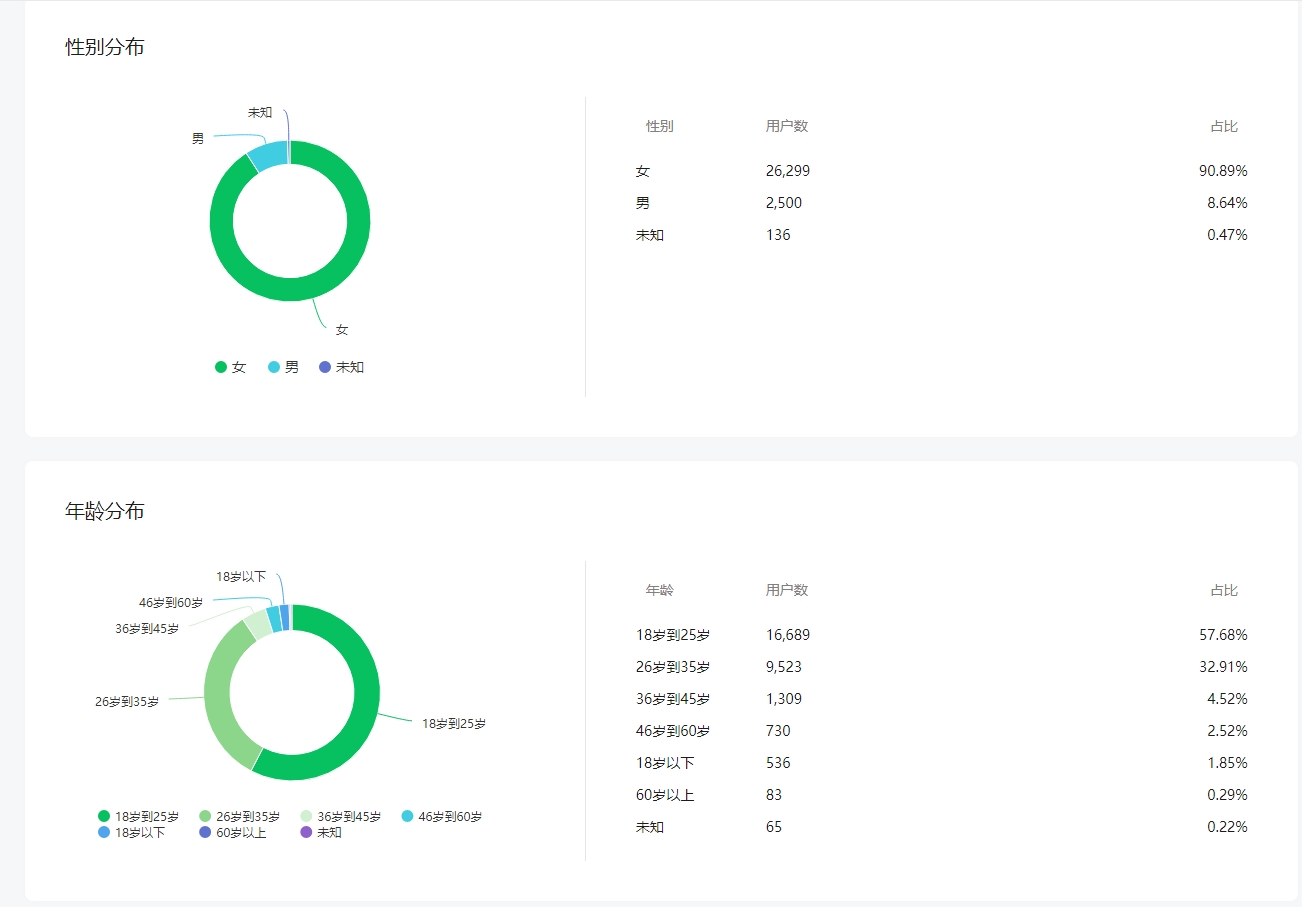This screenshot has width=1302, height=907.
Task: Select the 未知 row label in gender table
Action: click(x=650, y=235)
